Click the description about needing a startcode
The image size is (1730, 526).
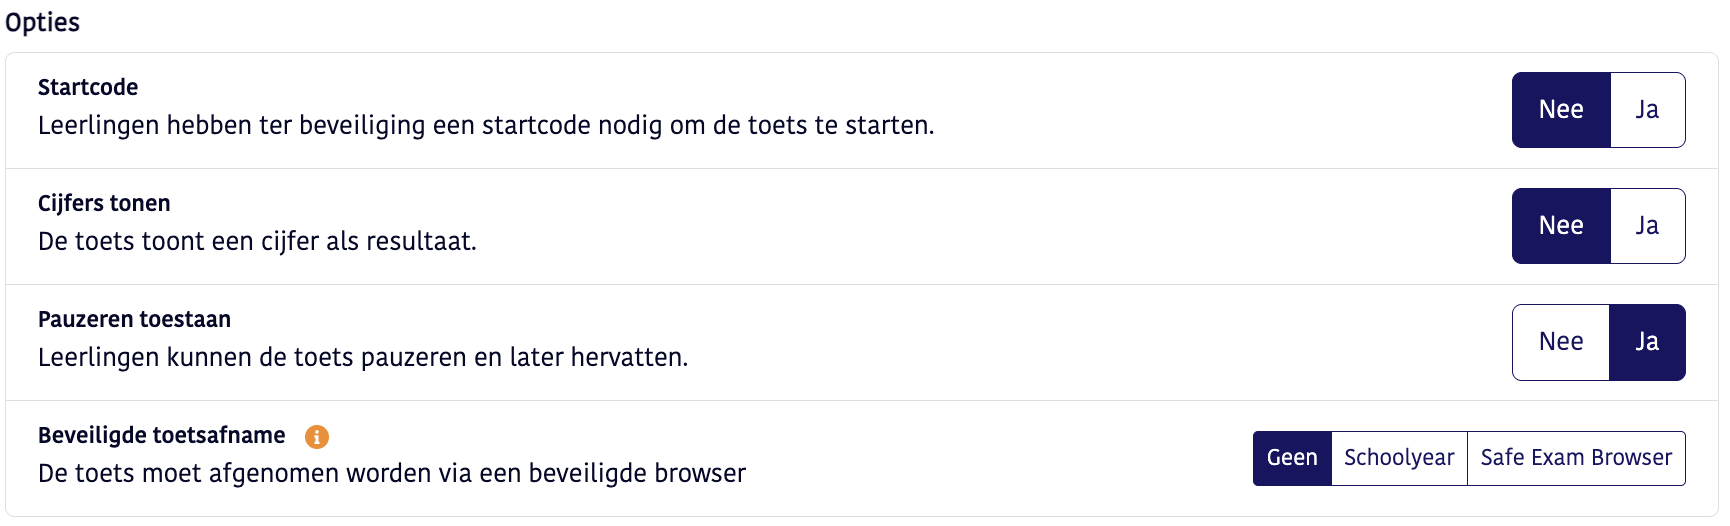click(486, 126)
